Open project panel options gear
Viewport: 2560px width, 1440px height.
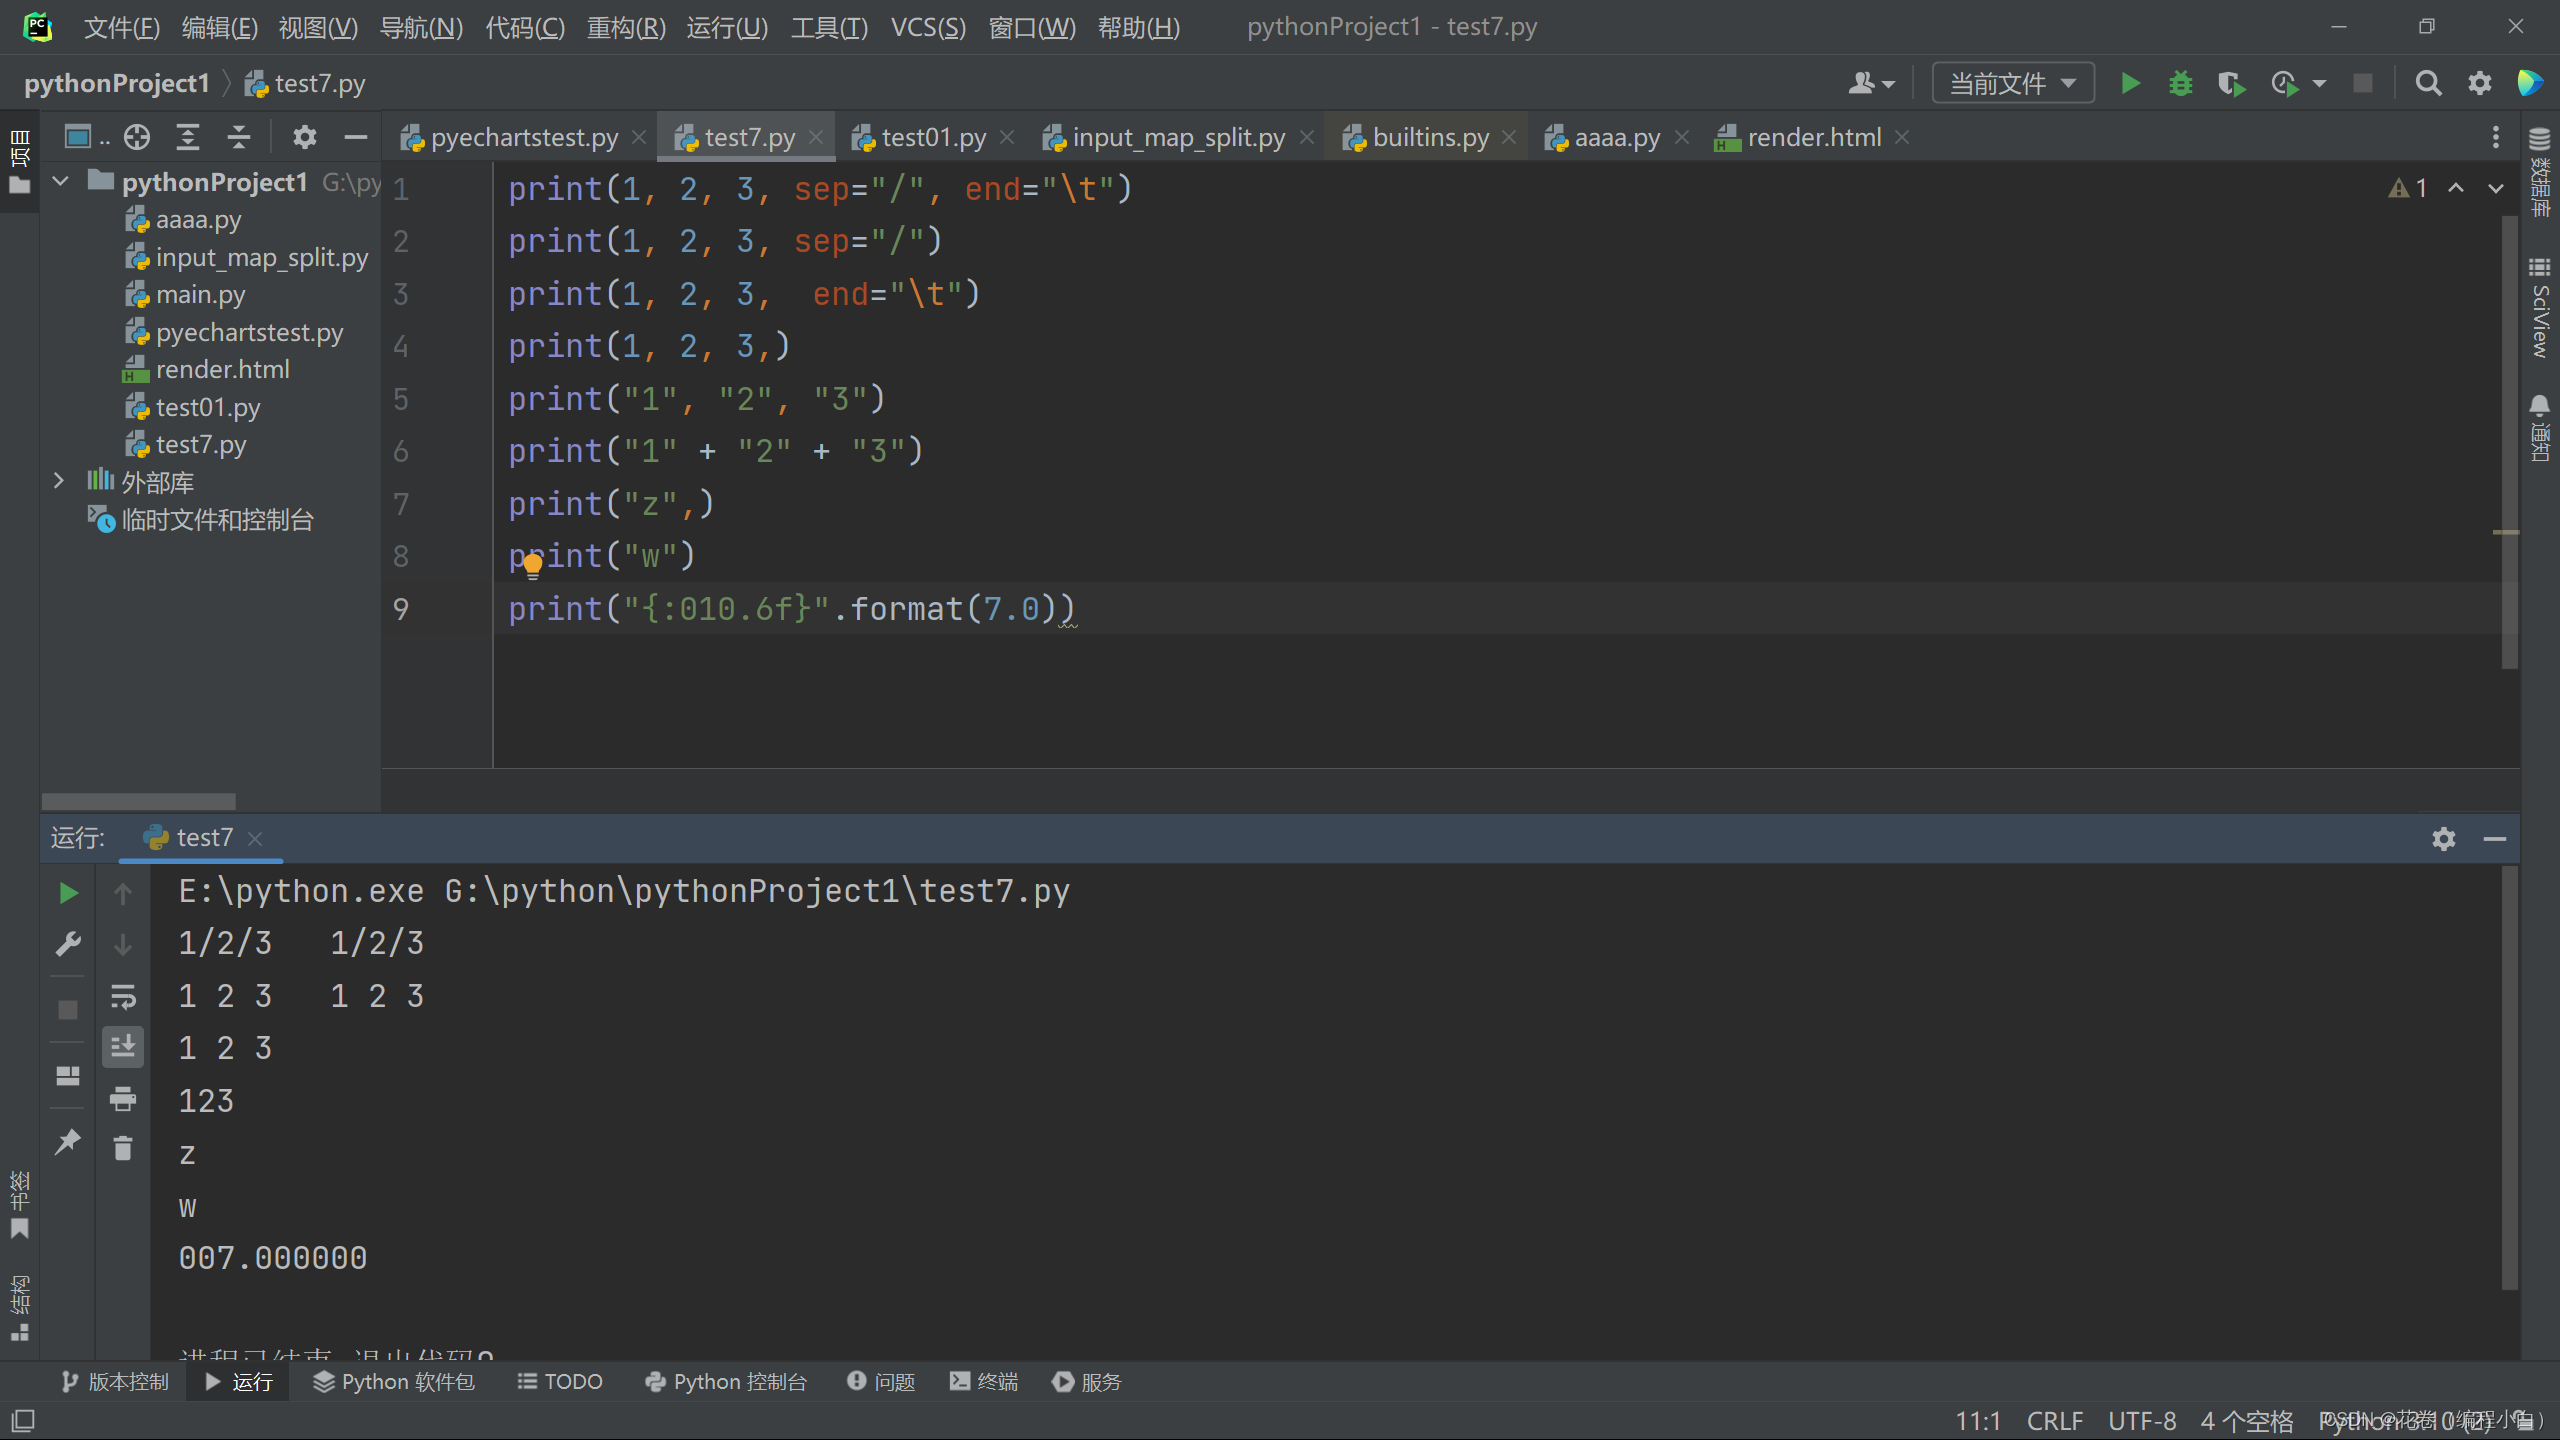tap(304, 137)
